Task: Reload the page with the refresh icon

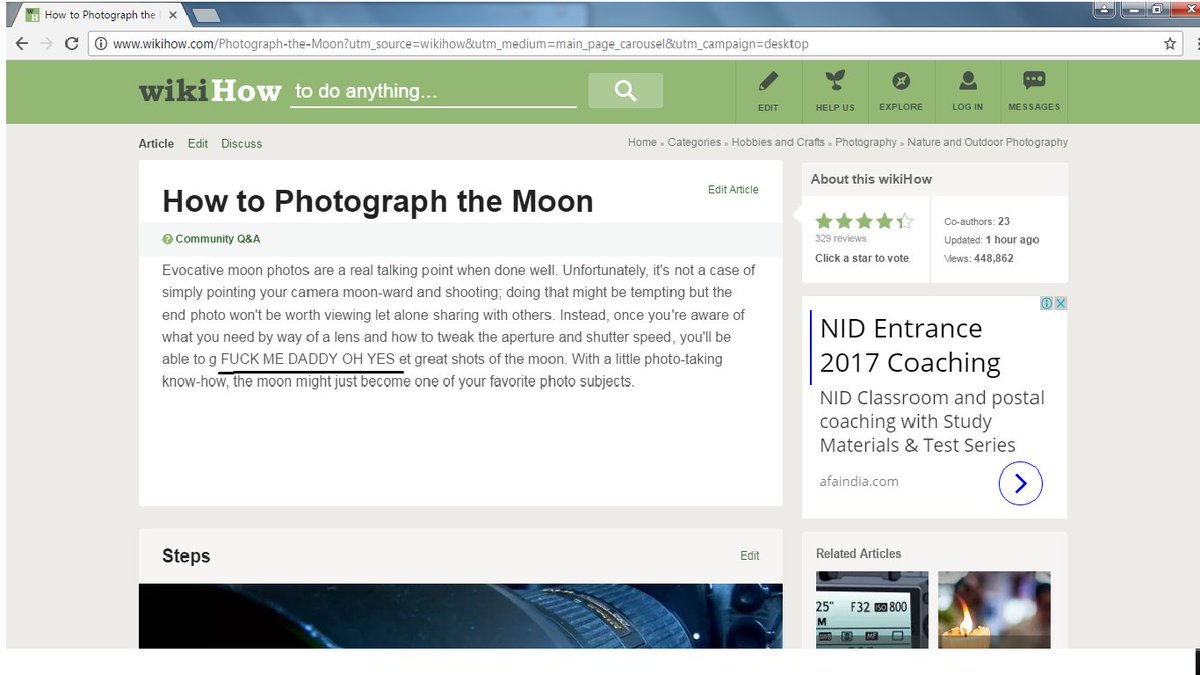Action: pyautogui.click(x=72, y=44)
